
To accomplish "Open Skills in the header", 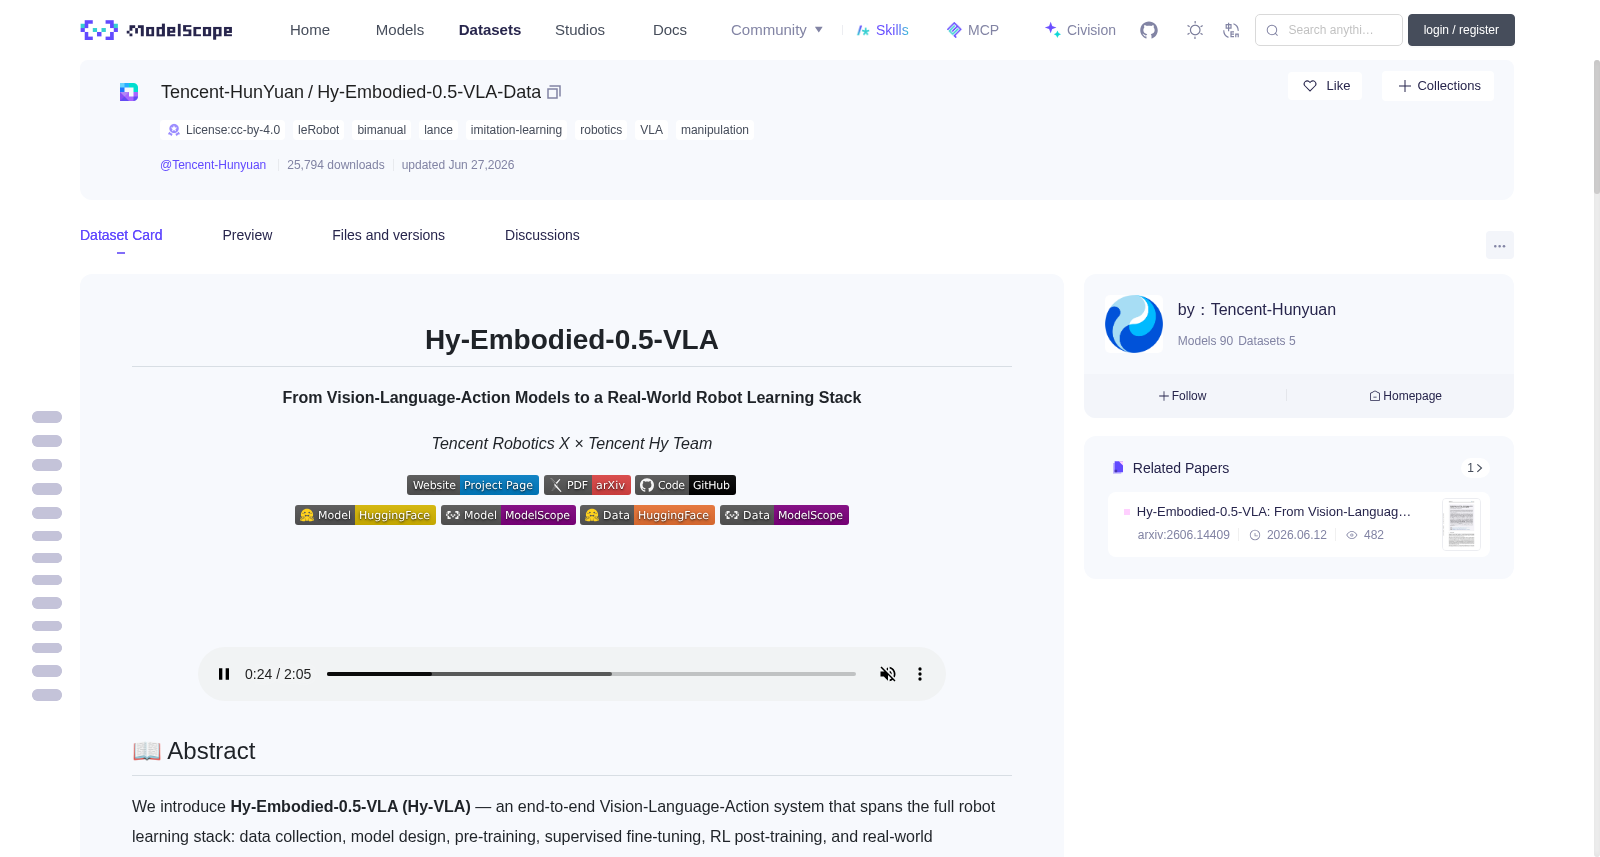I will click(x=882, y=30).
